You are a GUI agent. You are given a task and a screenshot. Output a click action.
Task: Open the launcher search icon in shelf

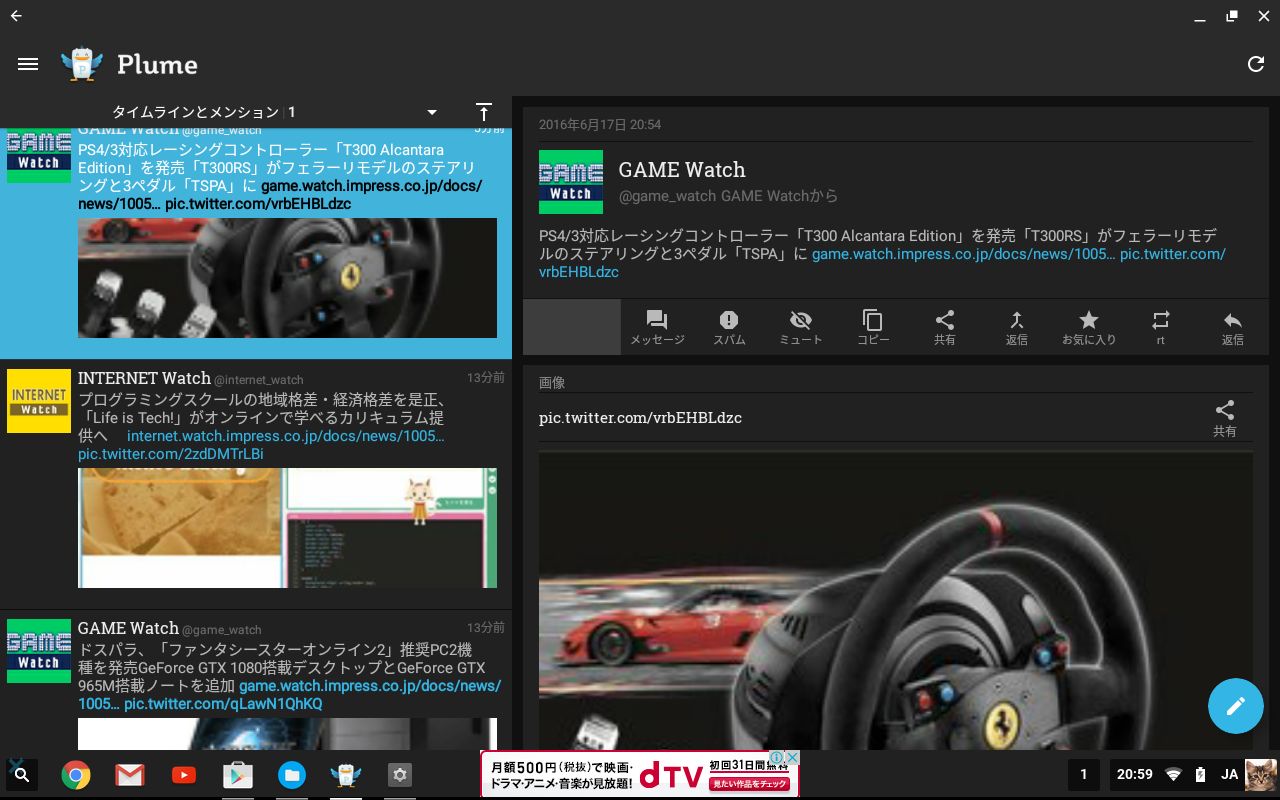click(22, 774)
